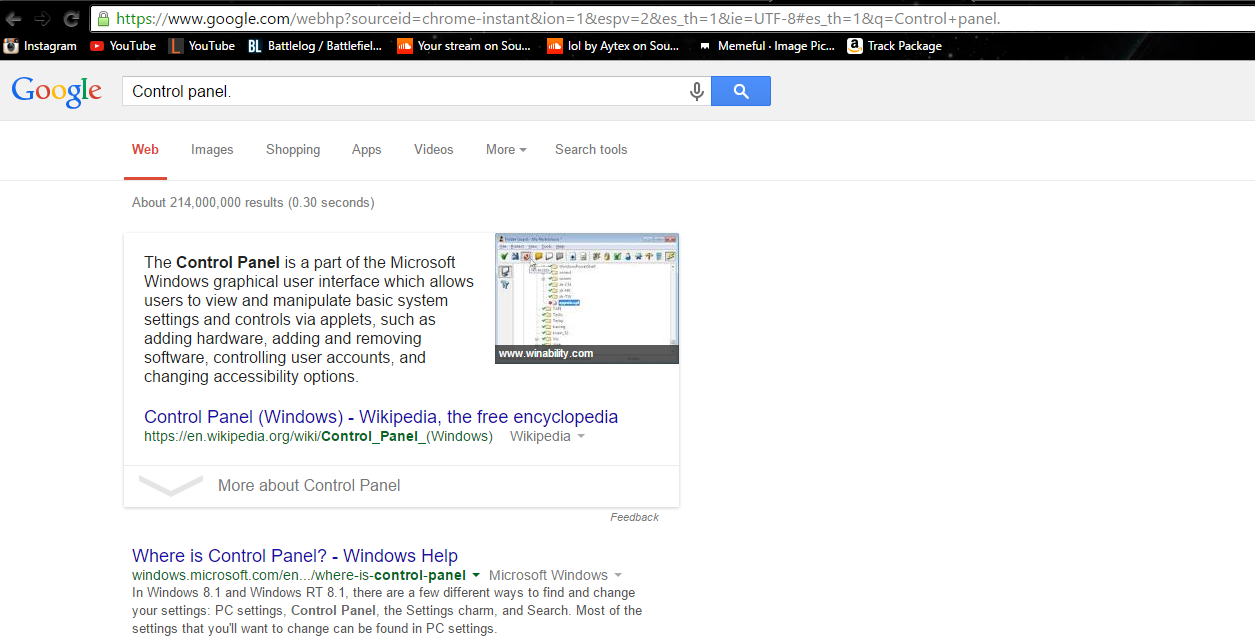This screenshot has width=1255, height=642.
Task: Switch to Apps results tab
Action: coord(366,150)
